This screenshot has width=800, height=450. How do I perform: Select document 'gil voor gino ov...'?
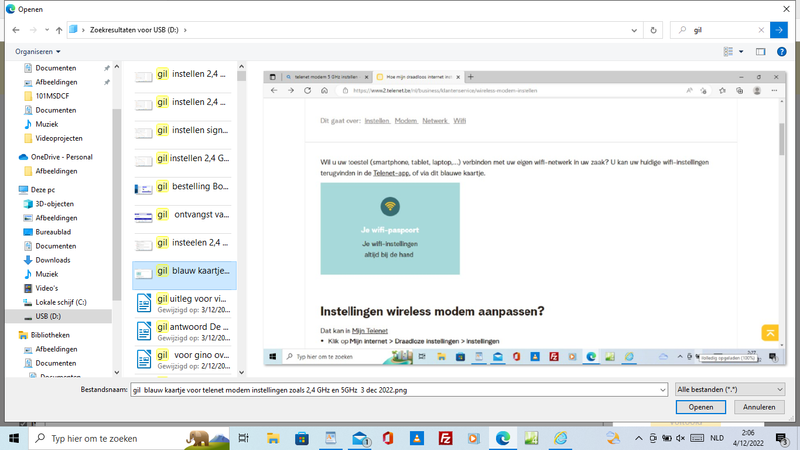pos(184,359)
